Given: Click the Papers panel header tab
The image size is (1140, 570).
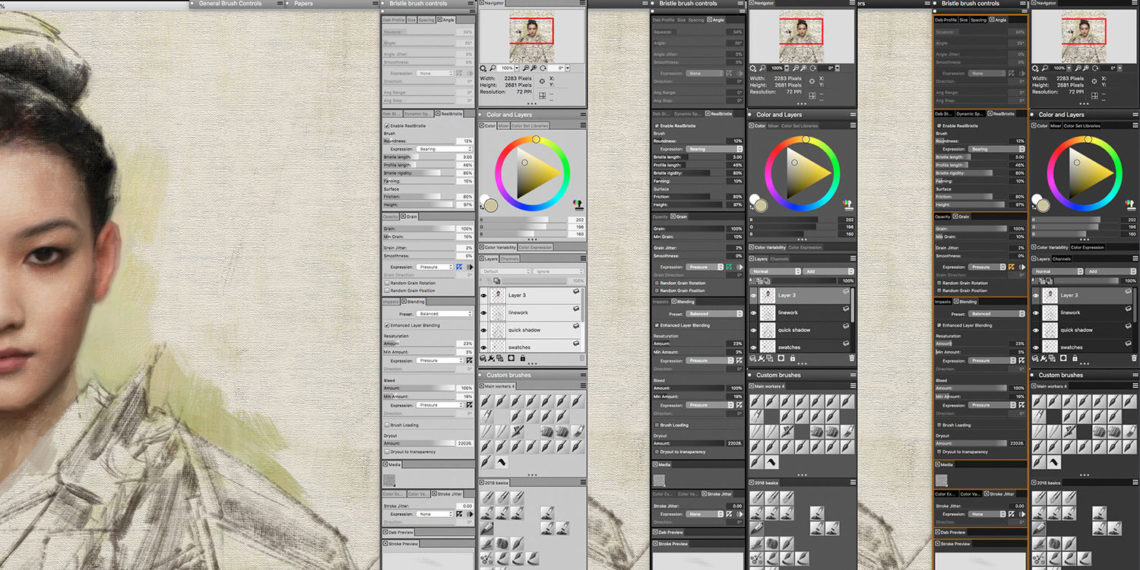Looking at the screenshot, I should [x=304, y=4].
